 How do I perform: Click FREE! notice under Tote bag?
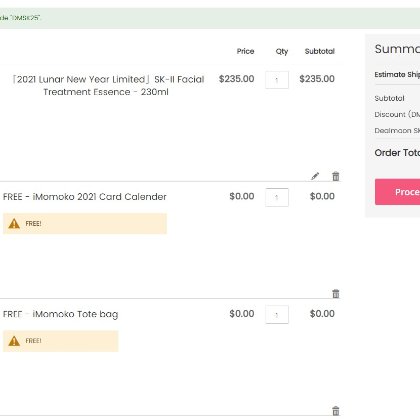point(61,341)
